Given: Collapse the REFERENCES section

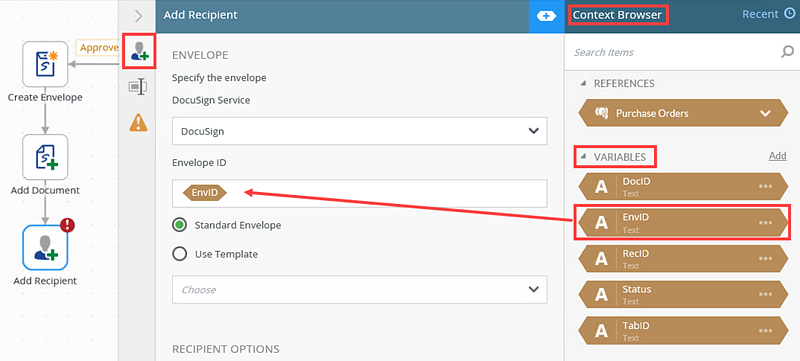Looking at the screenshot, I should click(584, 83).
